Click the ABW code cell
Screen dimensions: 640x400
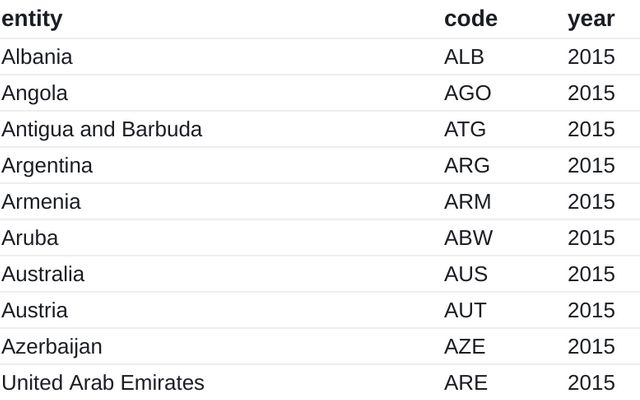click(x=468, y=238)
